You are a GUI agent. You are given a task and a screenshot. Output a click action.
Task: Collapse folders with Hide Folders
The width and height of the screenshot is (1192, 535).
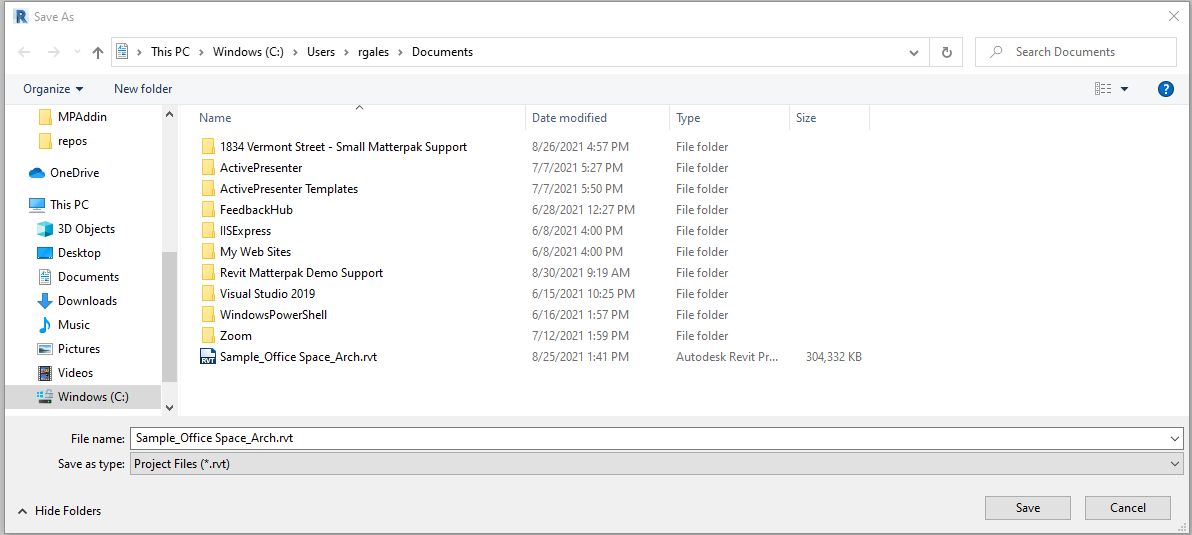59,511
